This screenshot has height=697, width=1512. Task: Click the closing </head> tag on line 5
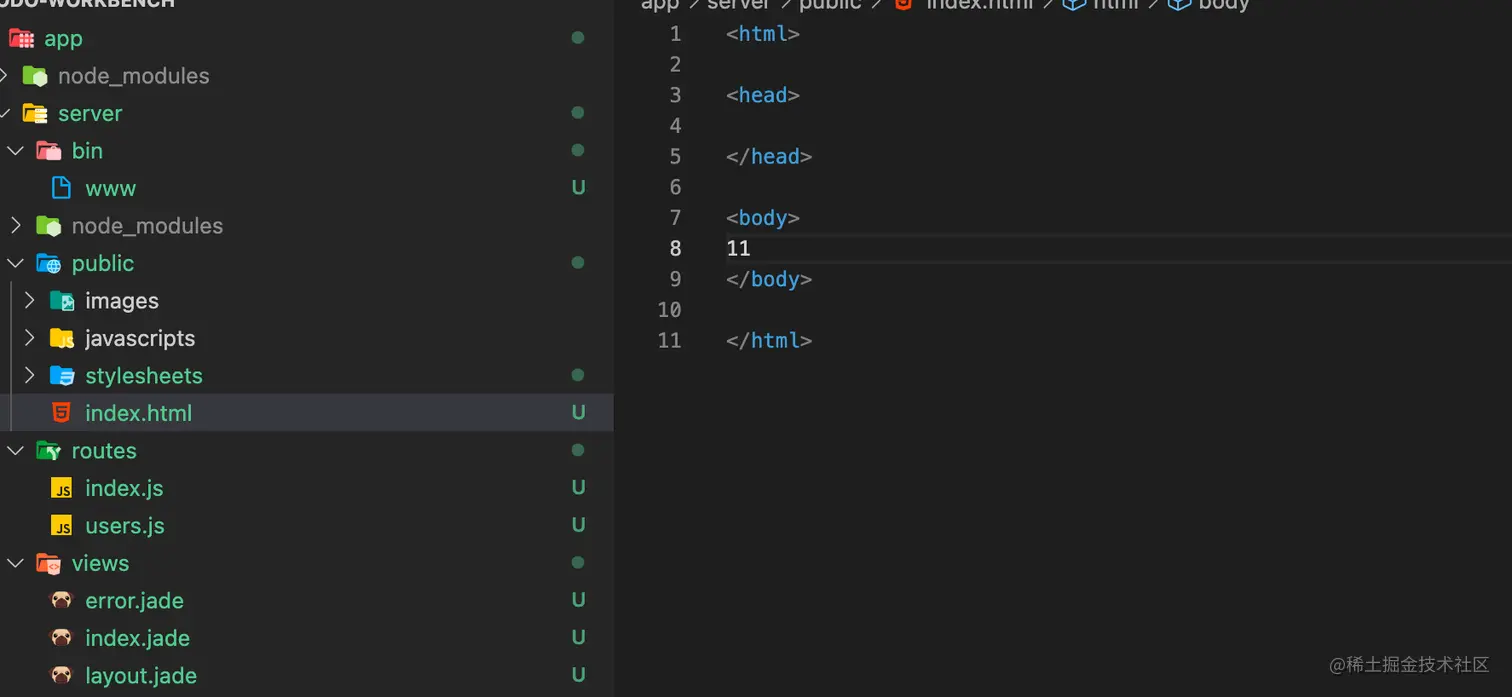tap(769, 156)
